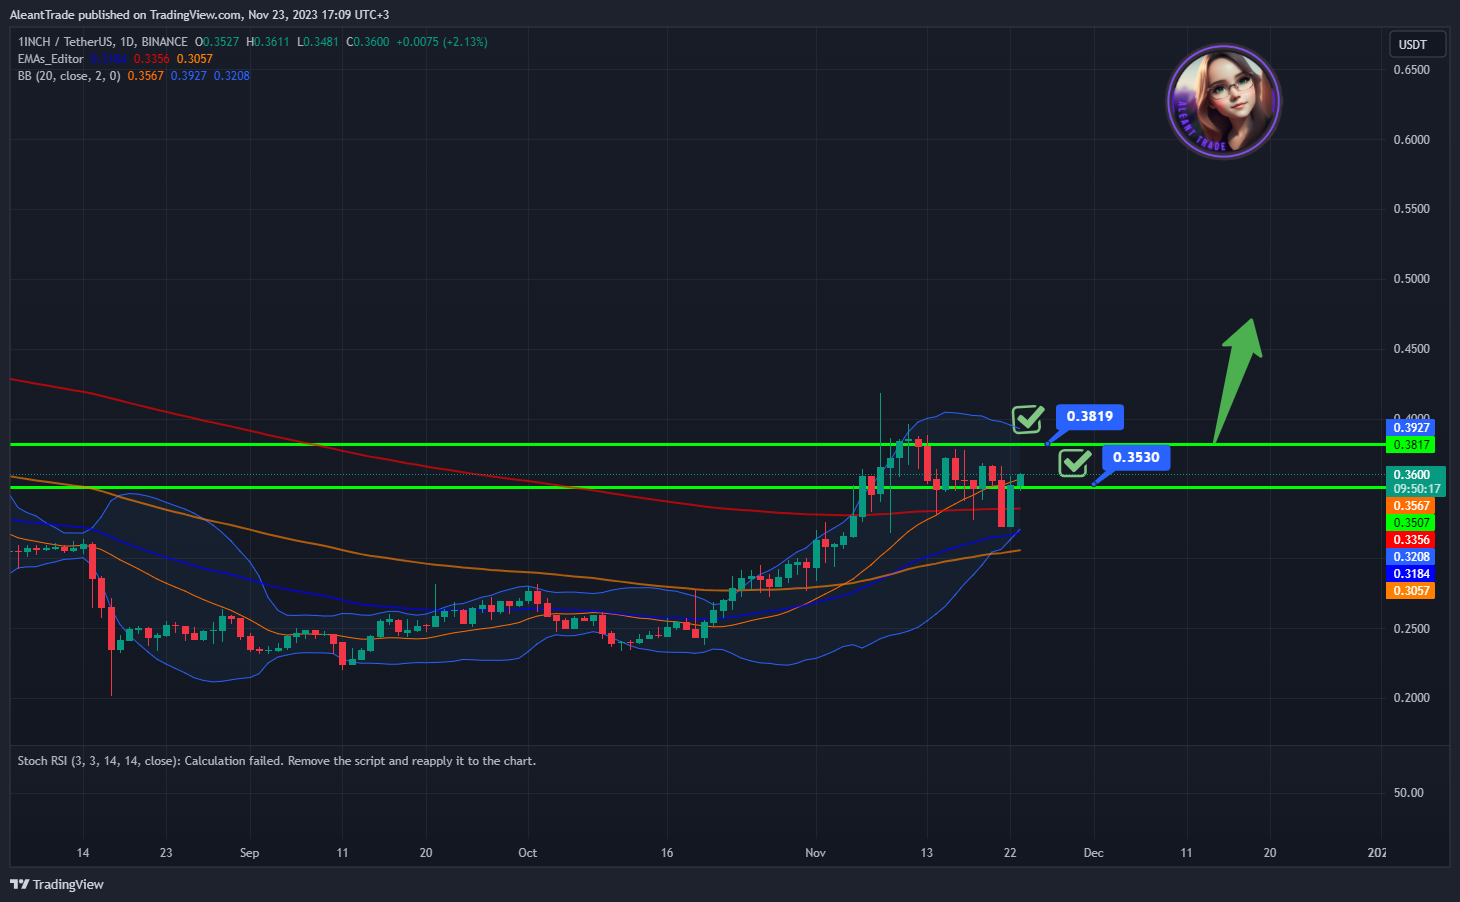This screenshot has width=1460, height=902.
Task: Click the 50.00 label on Stoch RSI axis
Action: (x=1408, y=793)
